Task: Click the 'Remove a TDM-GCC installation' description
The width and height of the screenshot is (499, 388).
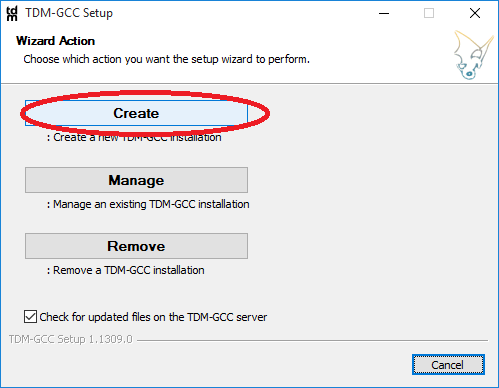Action: click(126, 270)
